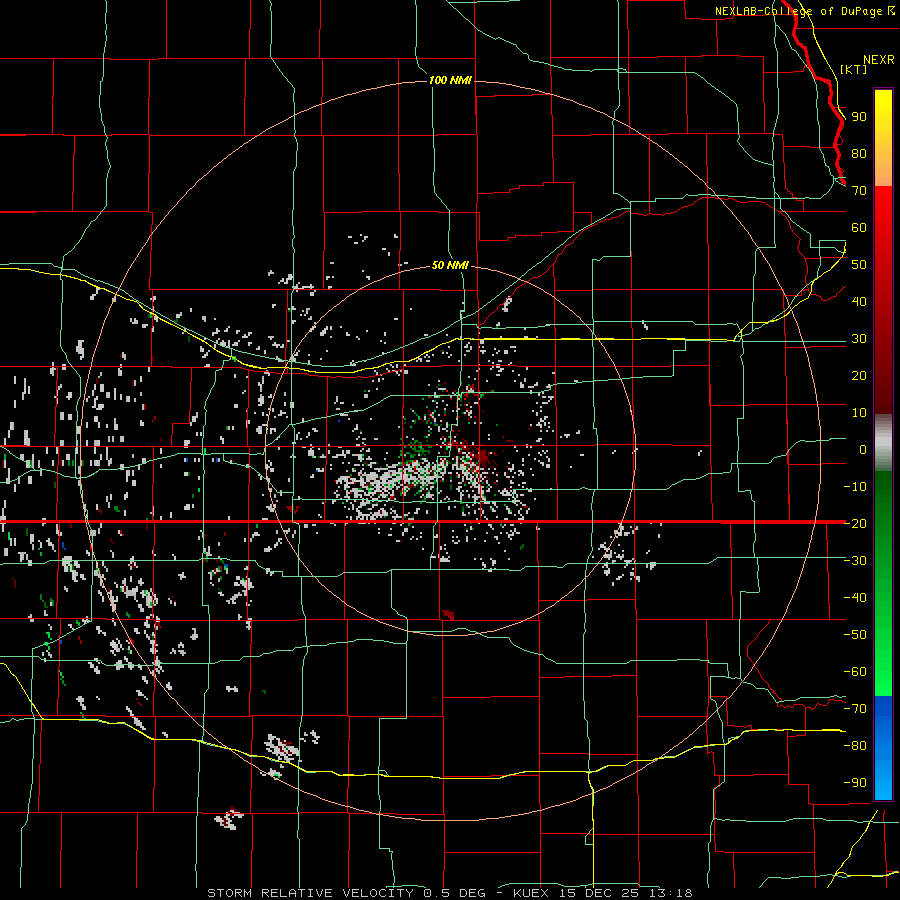Click the KUEX station identifier in footer
The width and height of the screenshot is (900, 900).
tap(531, 893)
